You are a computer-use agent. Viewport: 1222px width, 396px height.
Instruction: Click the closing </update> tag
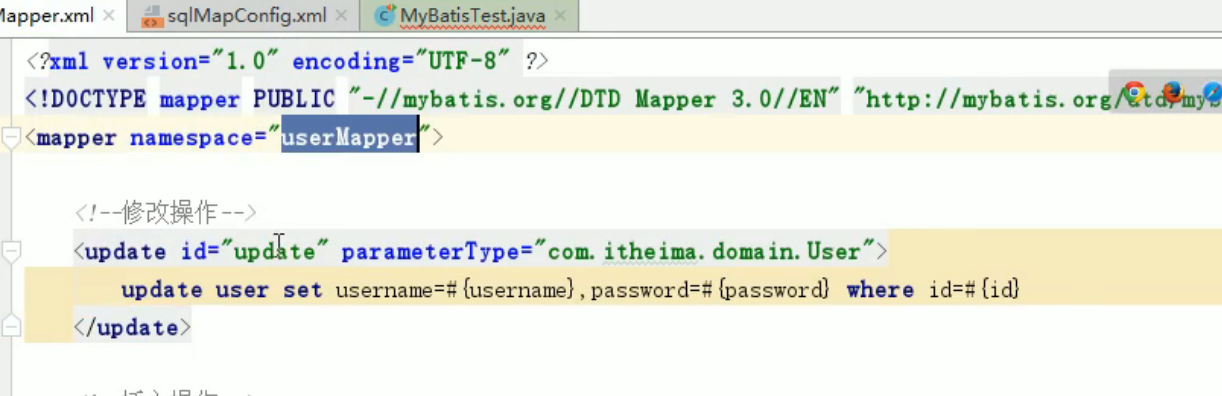pos(132,327)
